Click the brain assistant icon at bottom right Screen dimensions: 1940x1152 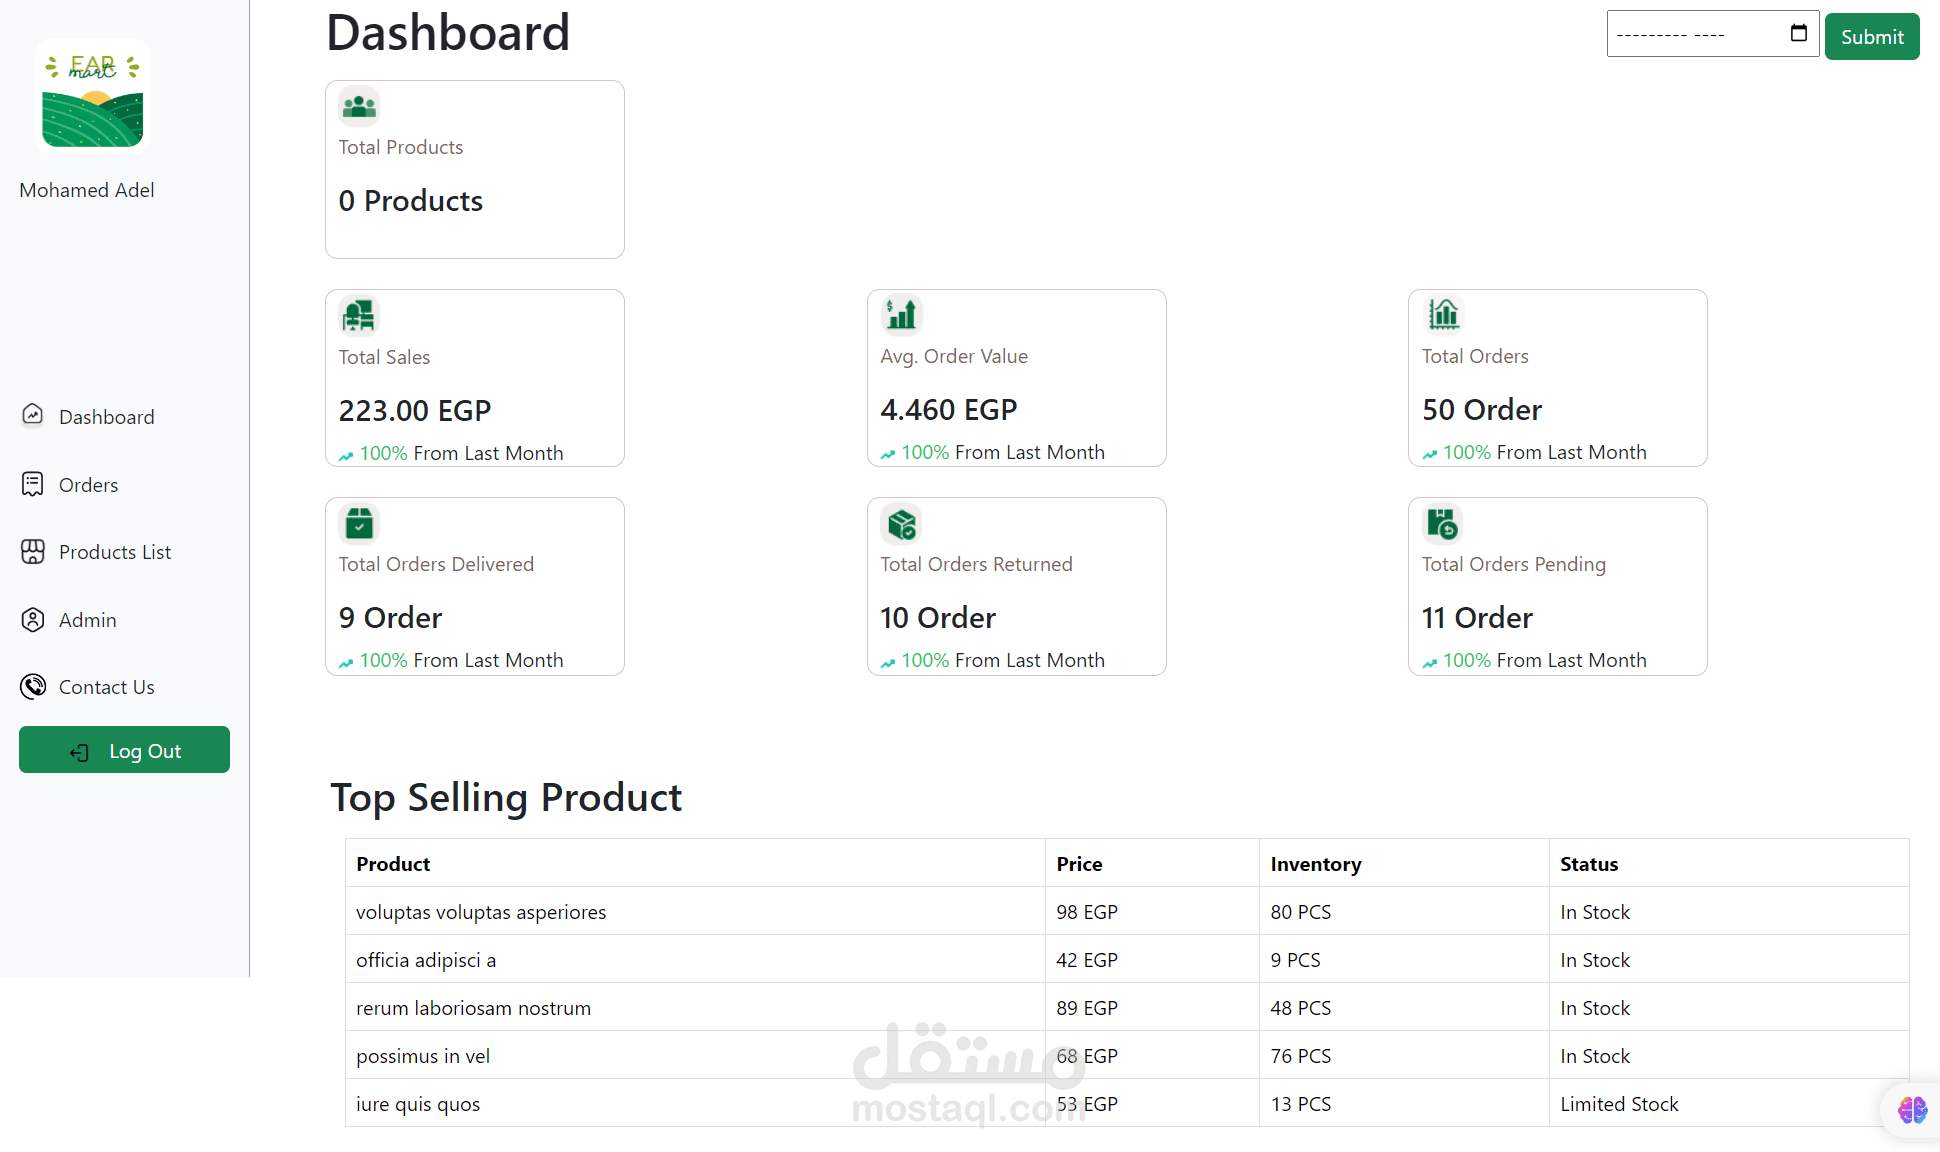point(1912,1110)
